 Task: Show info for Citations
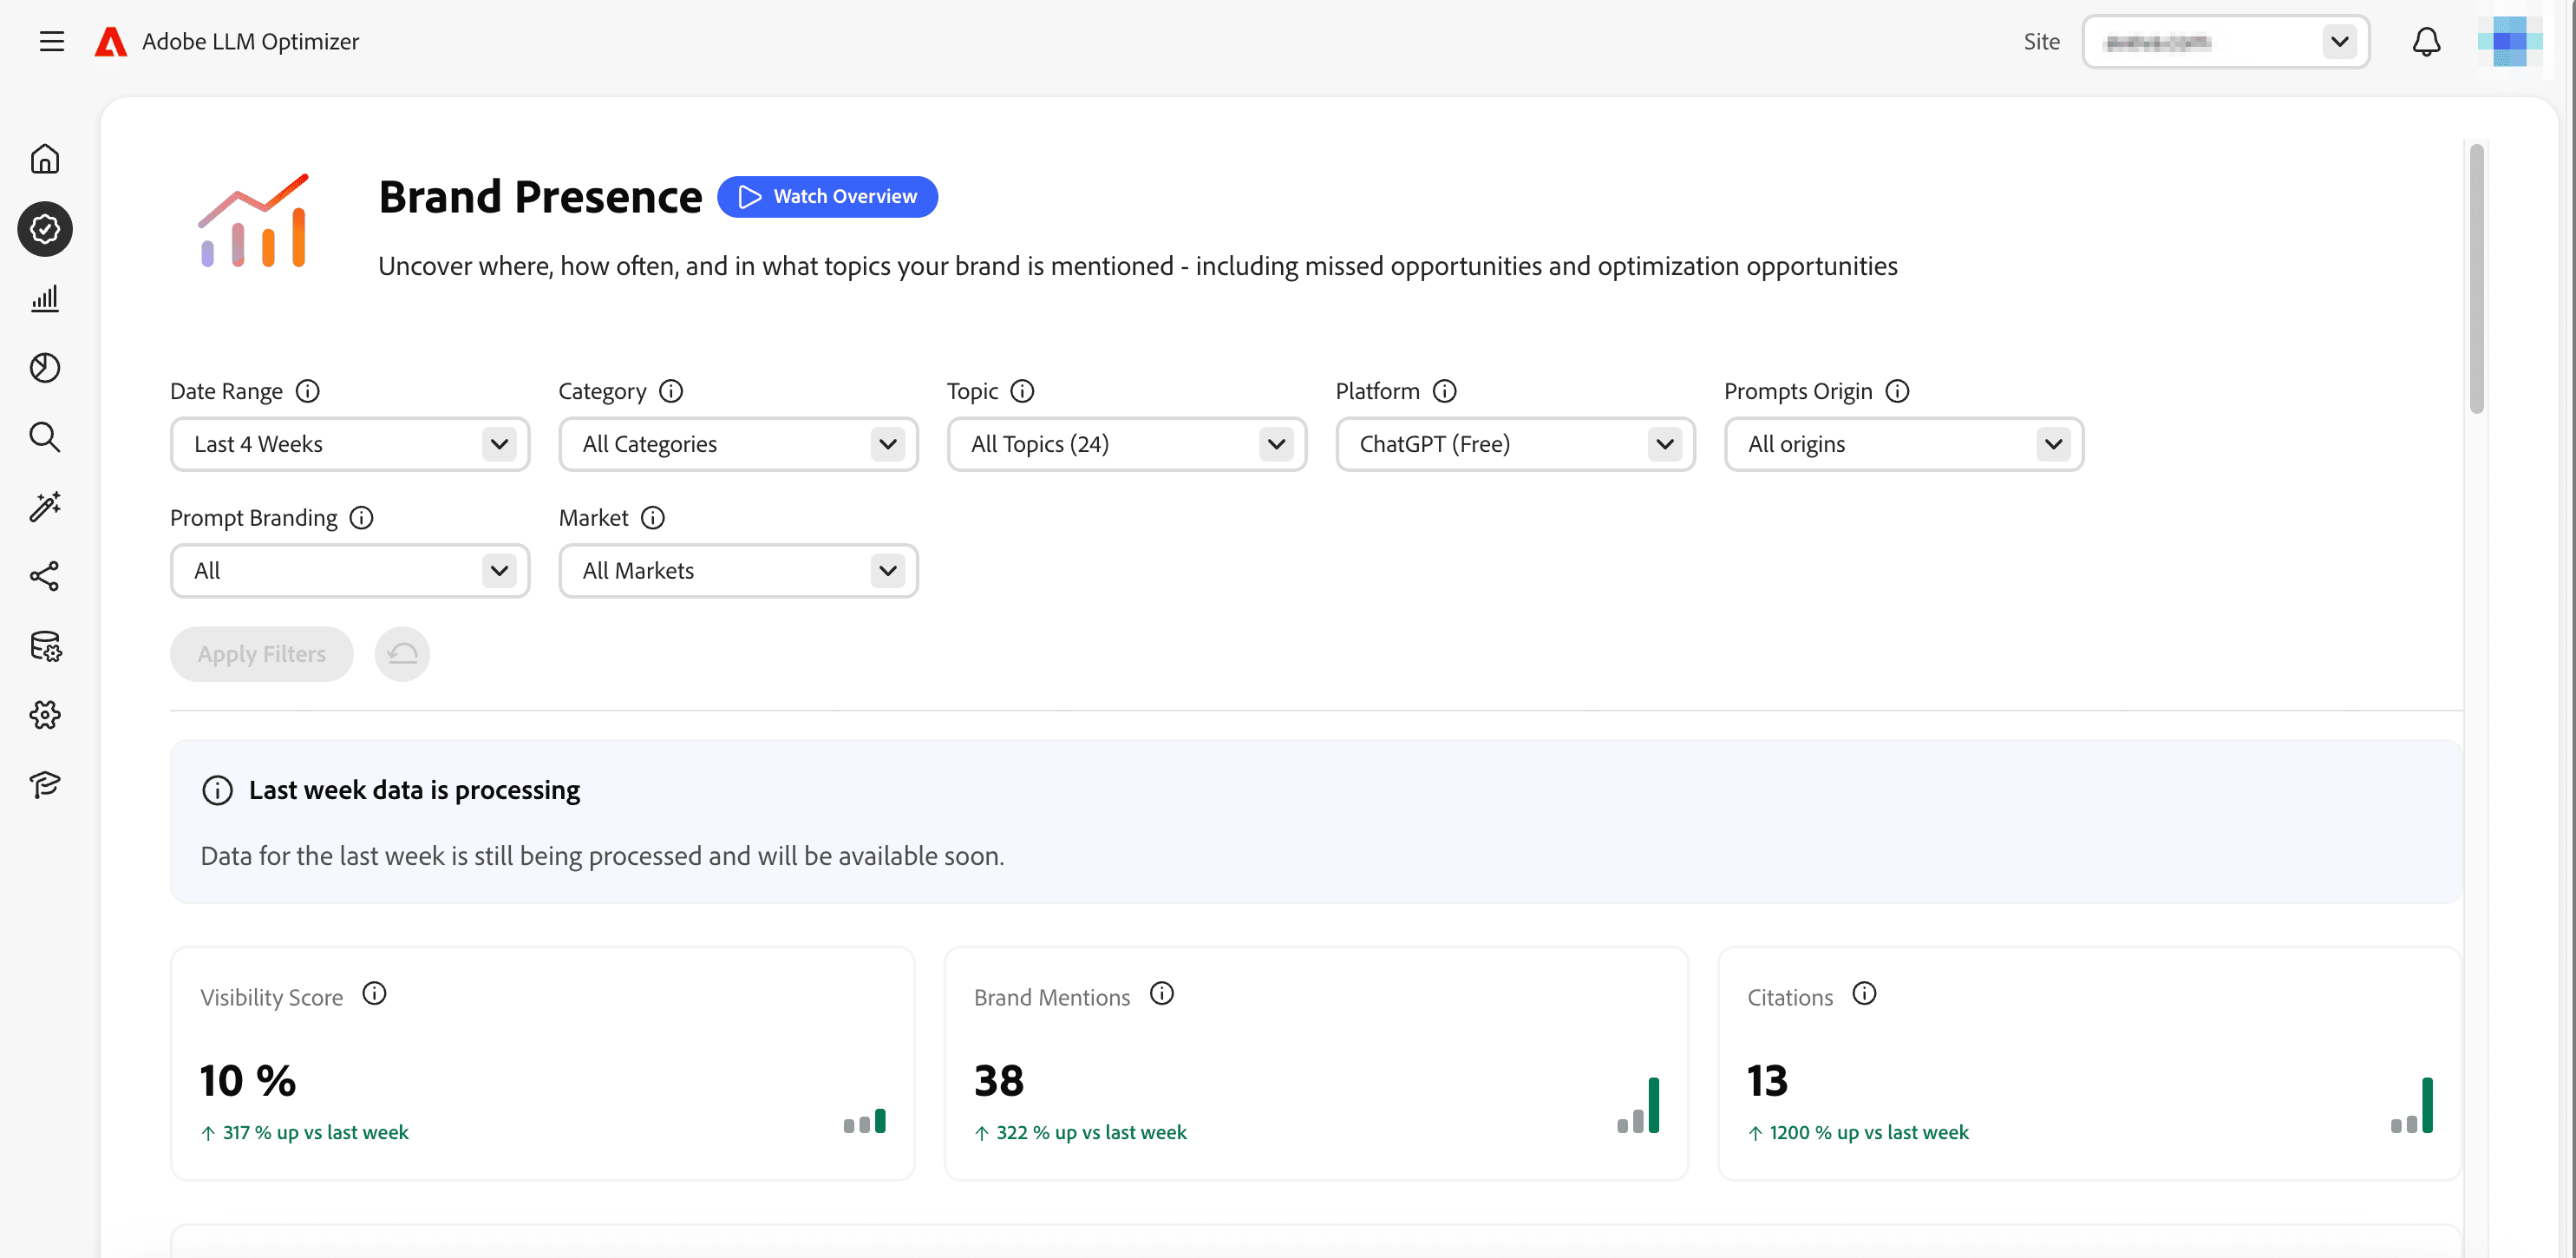[1864, 994]
